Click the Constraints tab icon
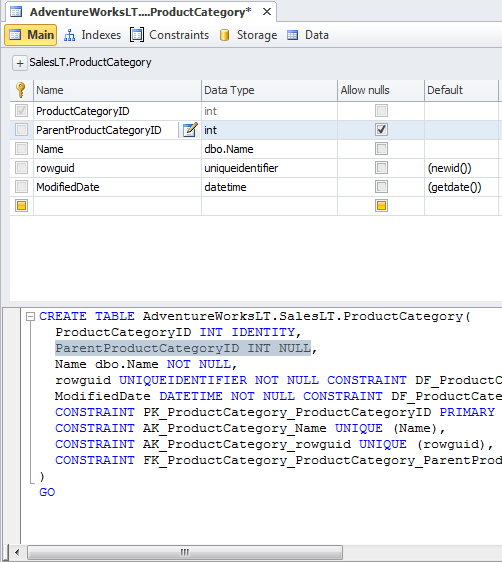This screenshot has width=502, height=562. point(137,35)
